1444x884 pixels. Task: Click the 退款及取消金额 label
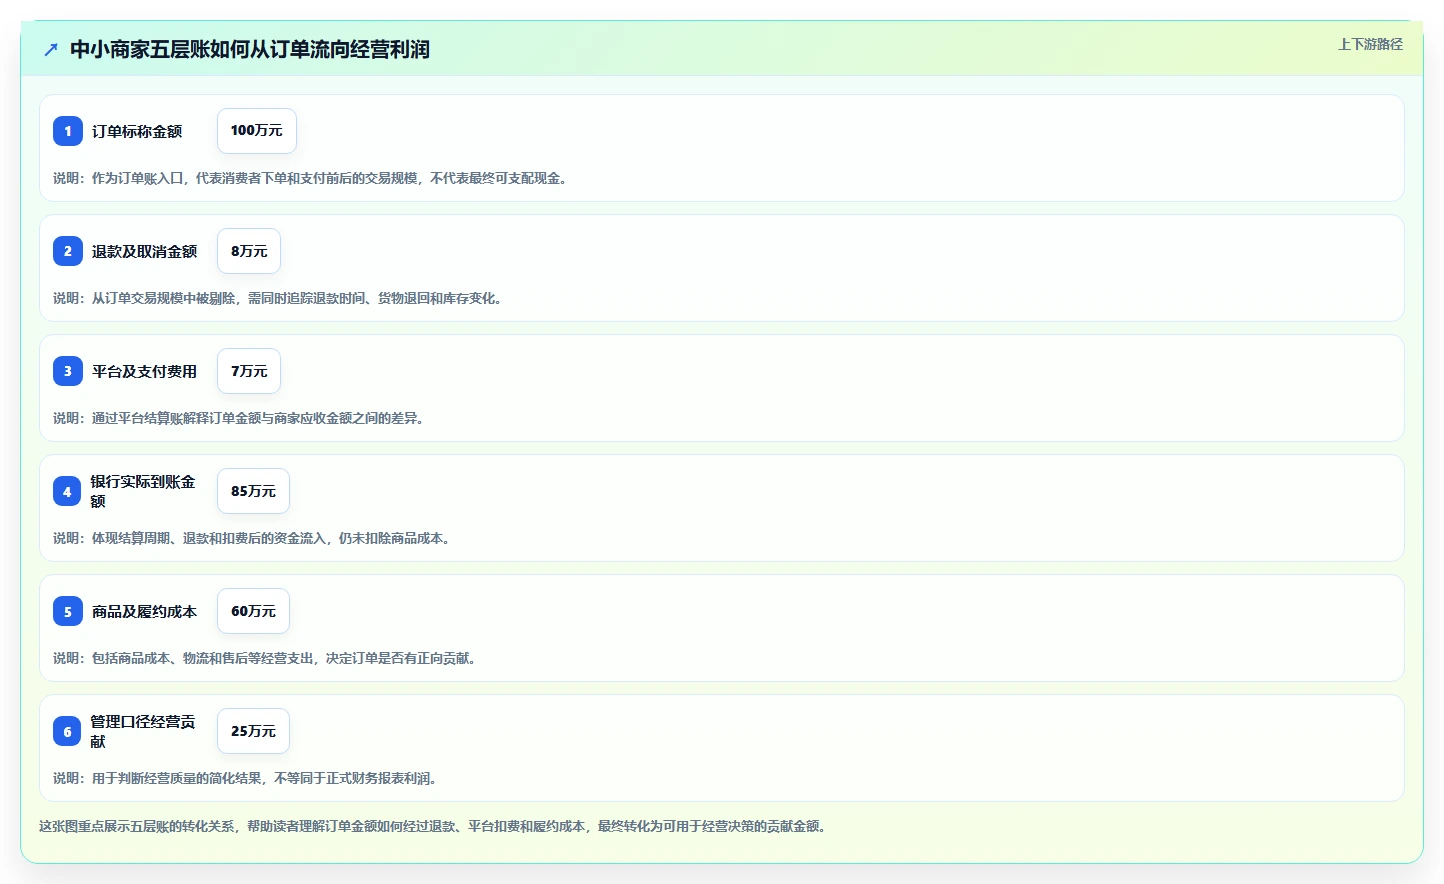145,251
